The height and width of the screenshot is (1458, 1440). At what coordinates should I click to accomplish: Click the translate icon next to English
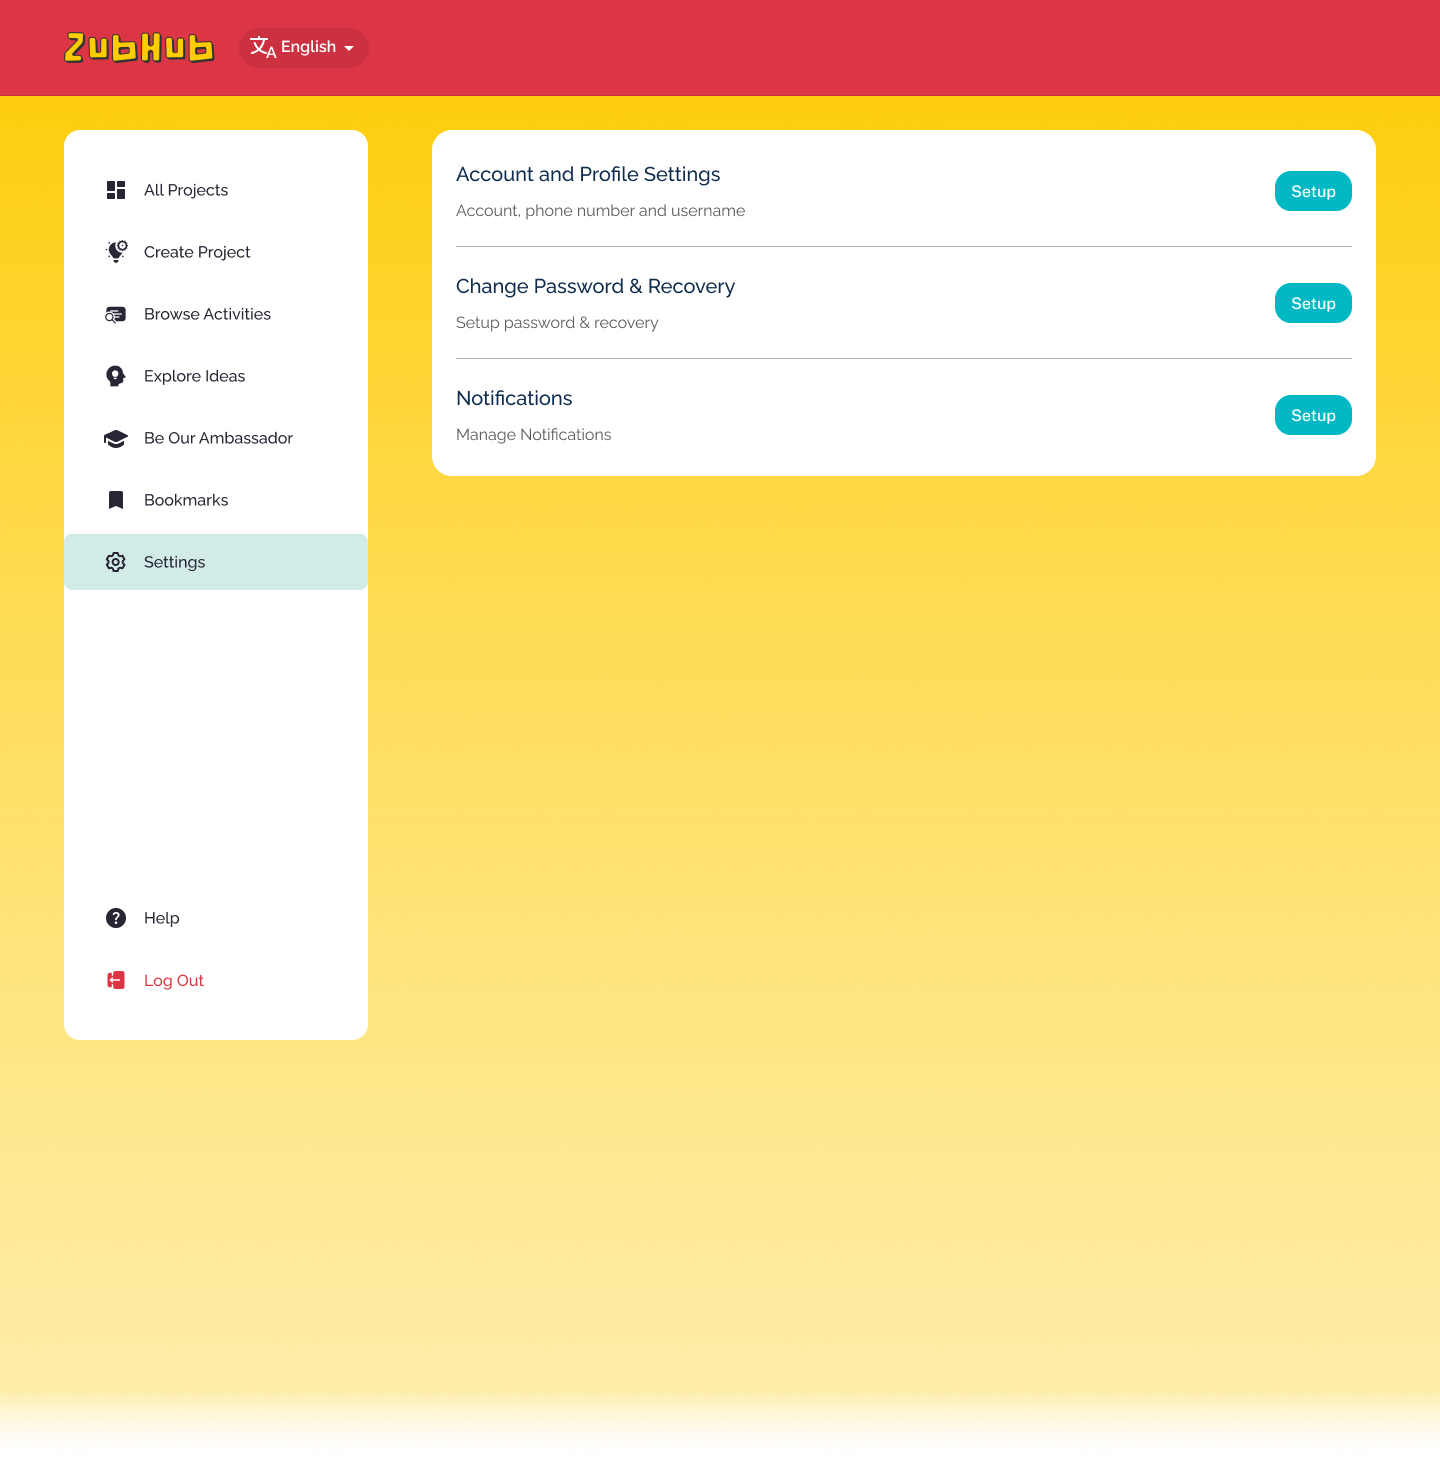(262, 47)
